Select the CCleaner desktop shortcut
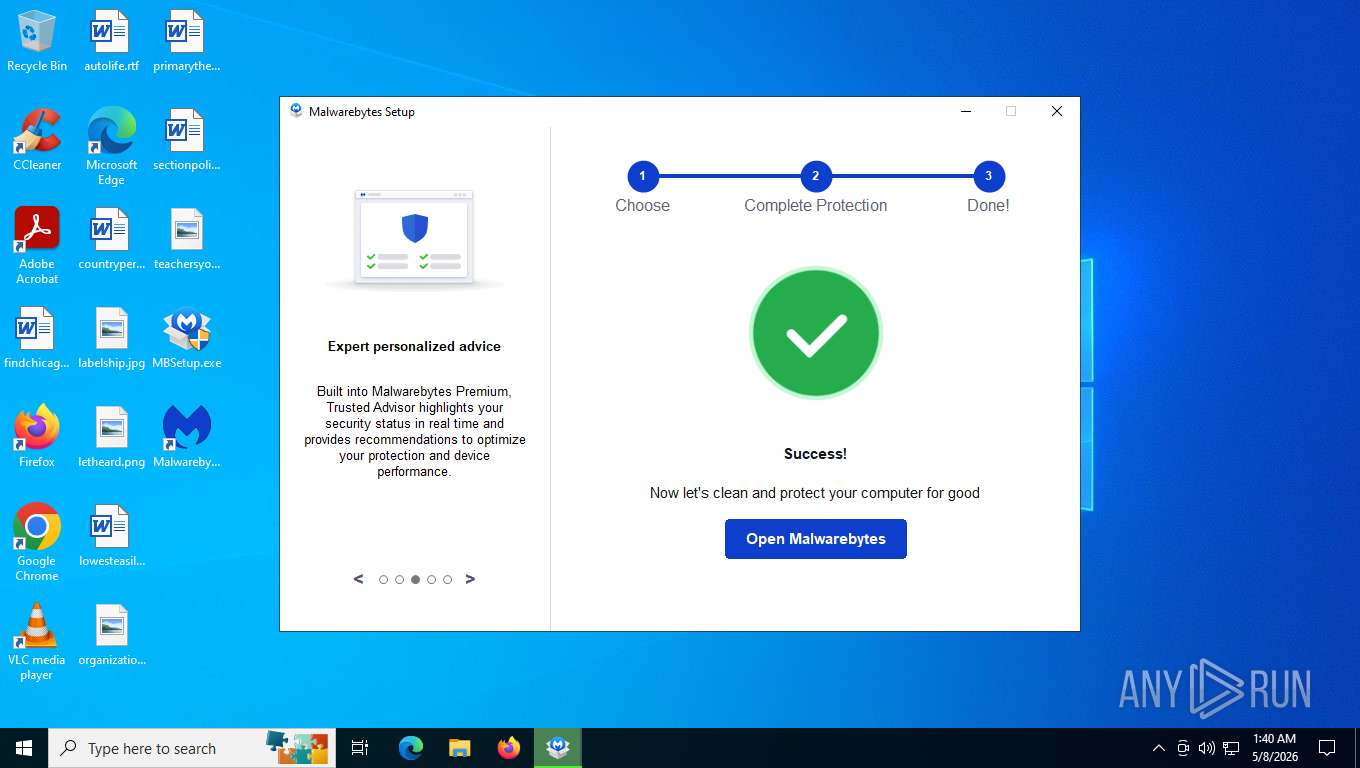 pos(37,141)
